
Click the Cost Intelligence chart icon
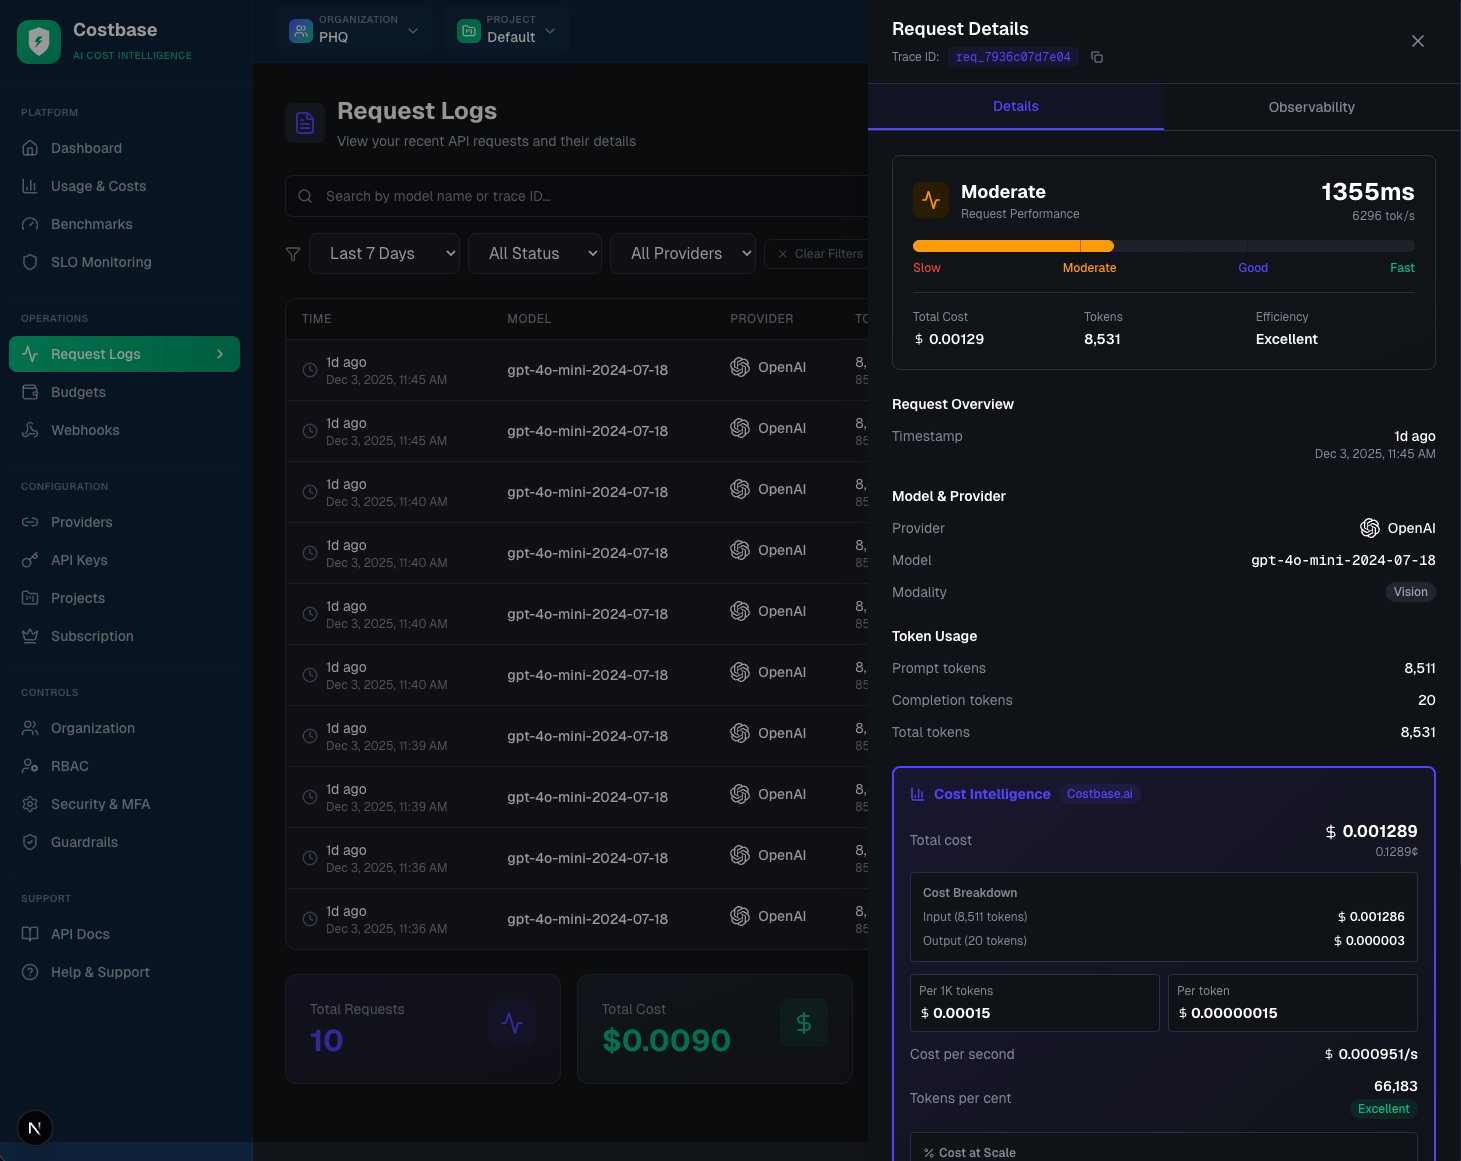point(918,794)
